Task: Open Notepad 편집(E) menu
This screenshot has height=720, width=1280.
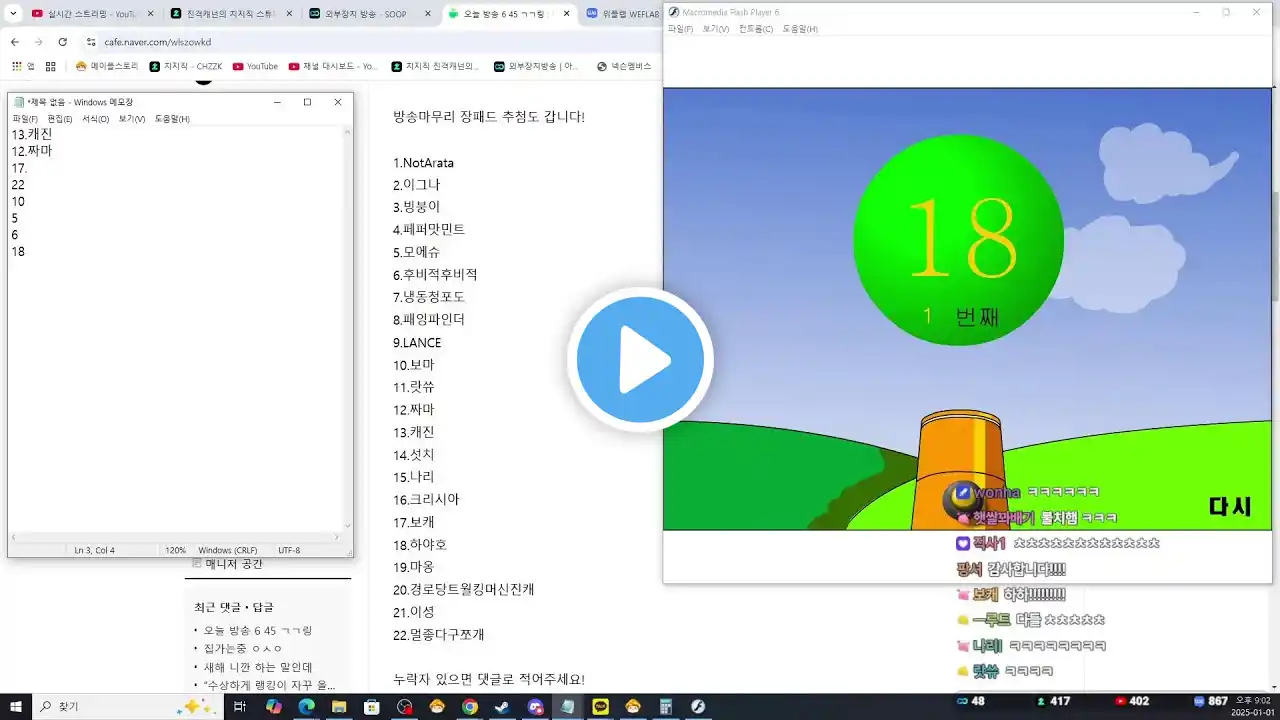Action: [x=60, y=118]
